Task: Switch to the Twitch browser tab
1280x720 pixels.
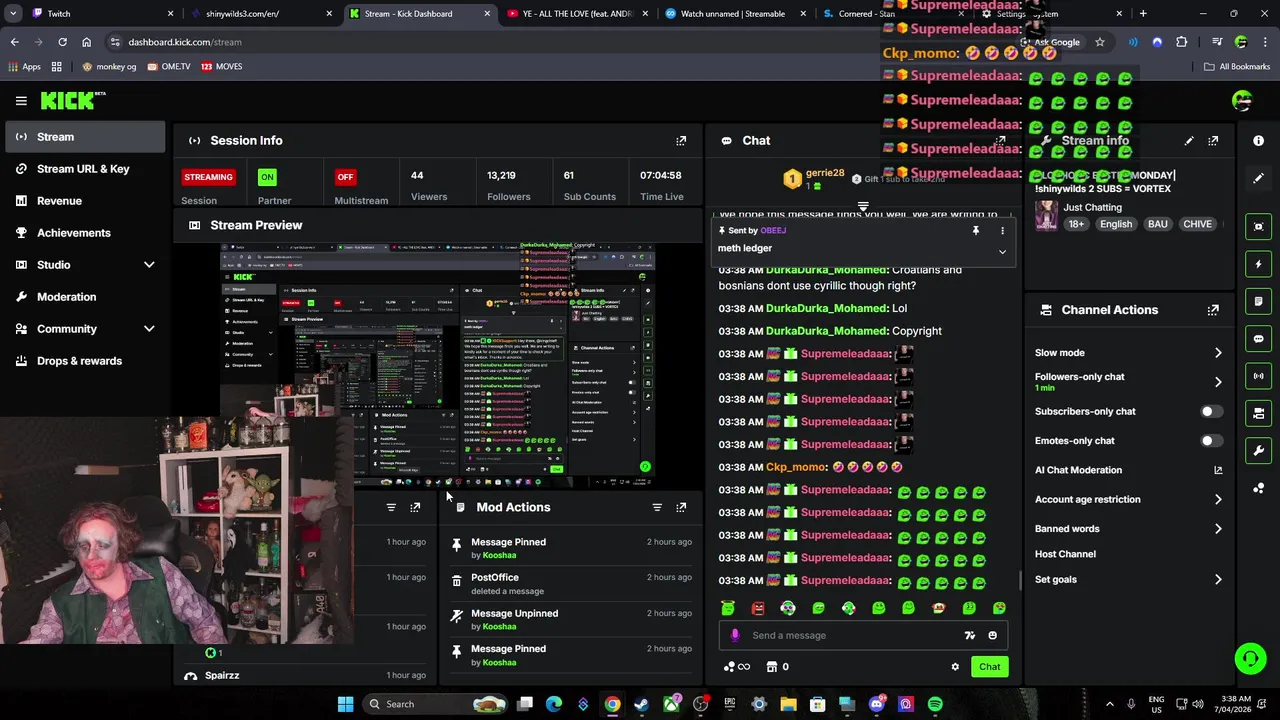Action: tap(103, 14)
